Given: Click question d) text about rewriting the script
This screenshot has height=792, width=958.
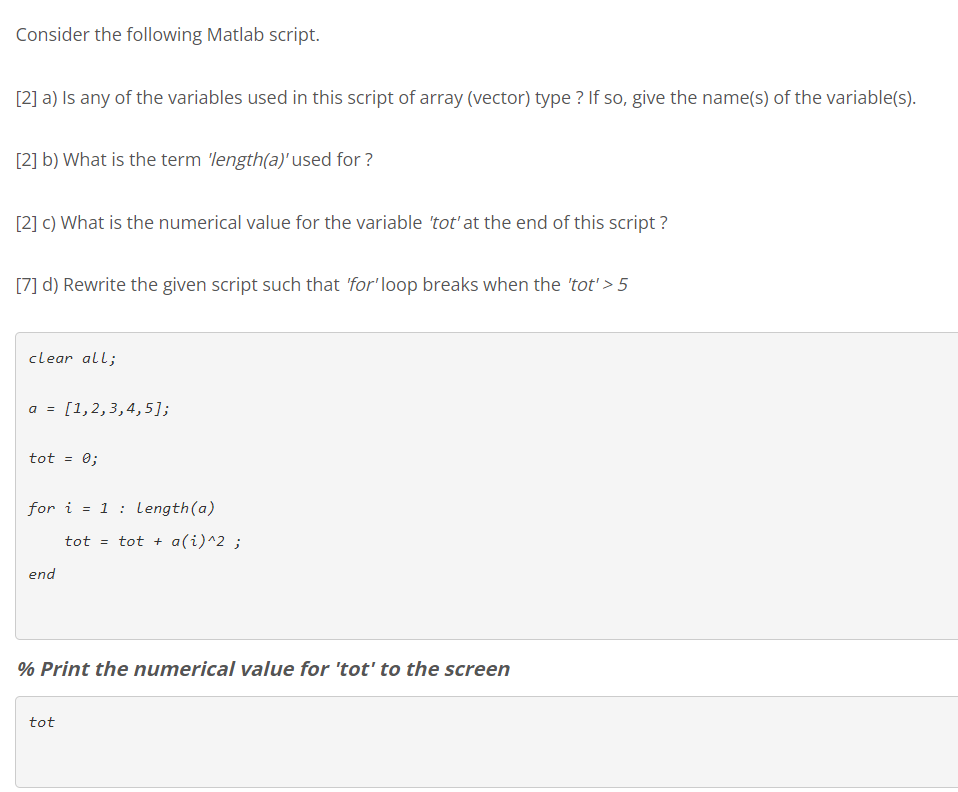Looking at the screenshot, I should [x=321, y=285].
